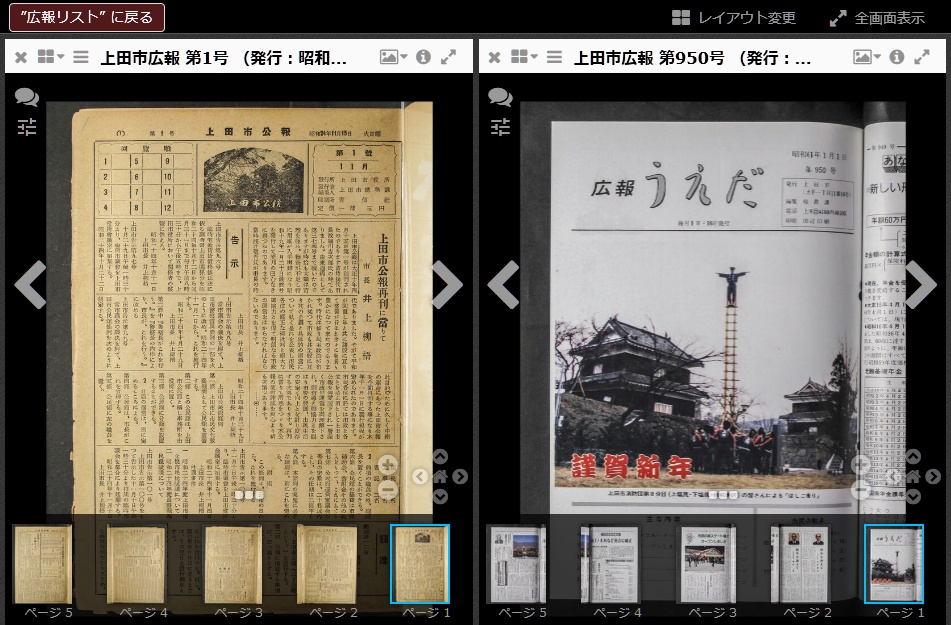
Task: Close the 第1号 viewer window
Action: (21, 57)
